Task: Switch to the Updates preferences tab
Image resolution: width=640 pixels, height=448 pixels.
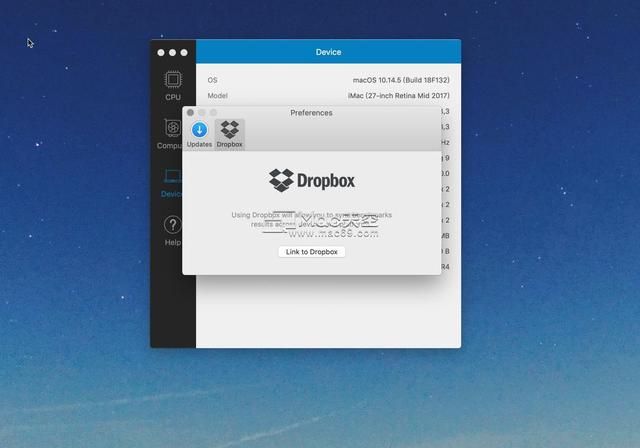Action: [x=199, y=135]
